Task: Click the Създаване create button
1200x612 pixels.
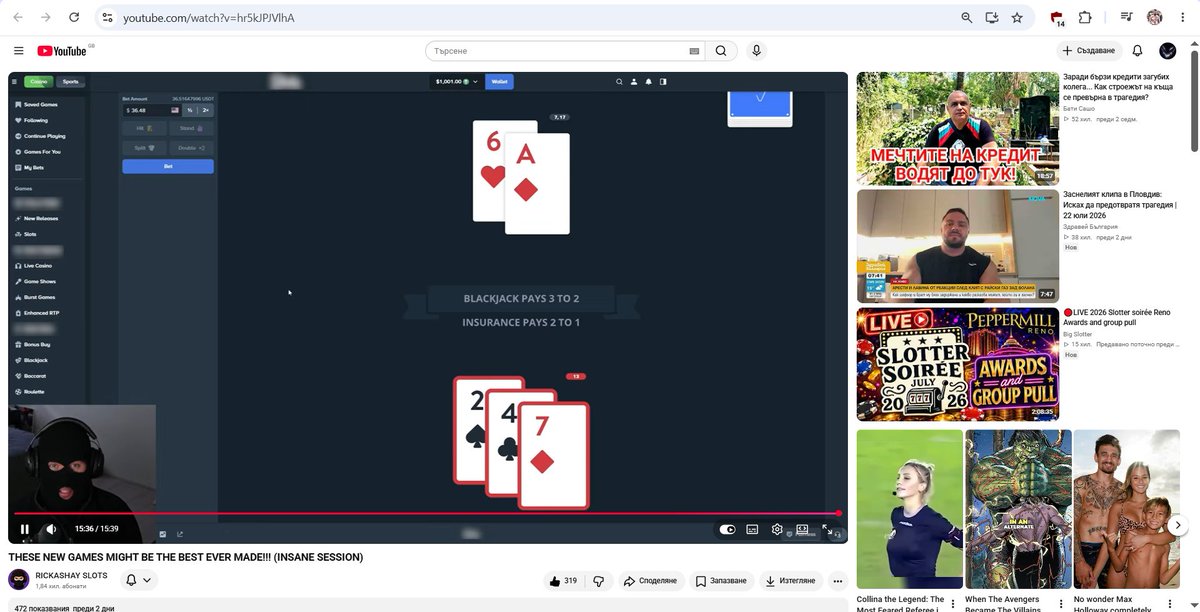Action: (x=1088, y=51)
